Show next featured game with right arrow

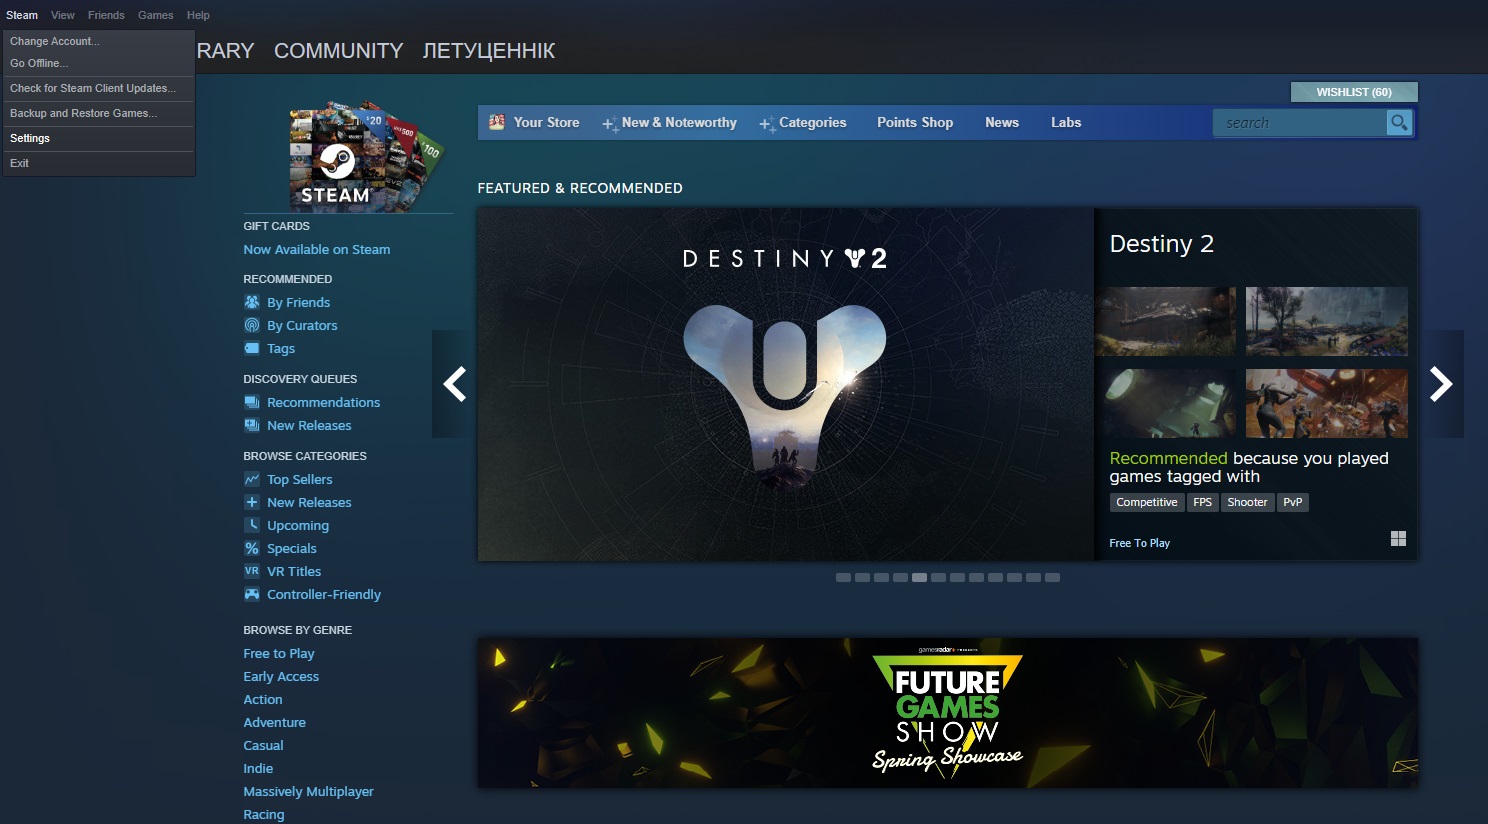click(x=1441, y=384)
